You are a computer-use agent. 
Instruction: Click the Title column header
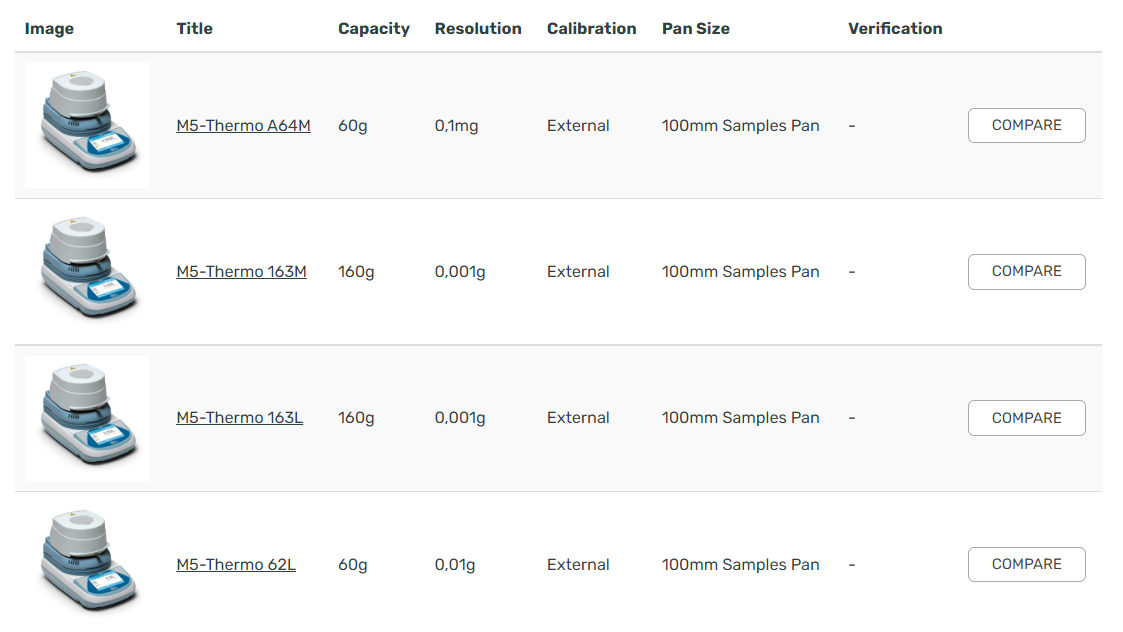click(x=194, y=29)
